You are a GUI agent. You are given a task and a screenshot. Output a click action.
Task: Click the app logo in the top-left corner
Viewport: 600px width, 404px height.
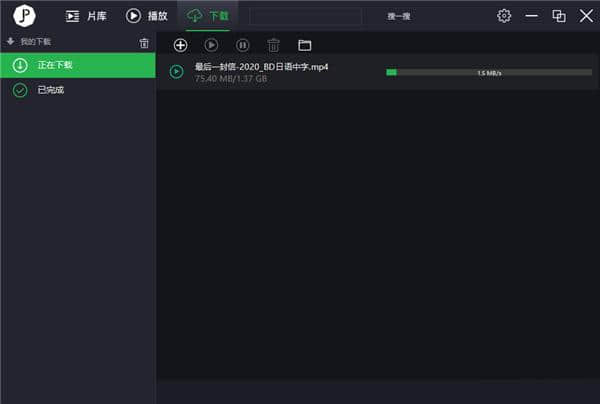click(25, 16)
